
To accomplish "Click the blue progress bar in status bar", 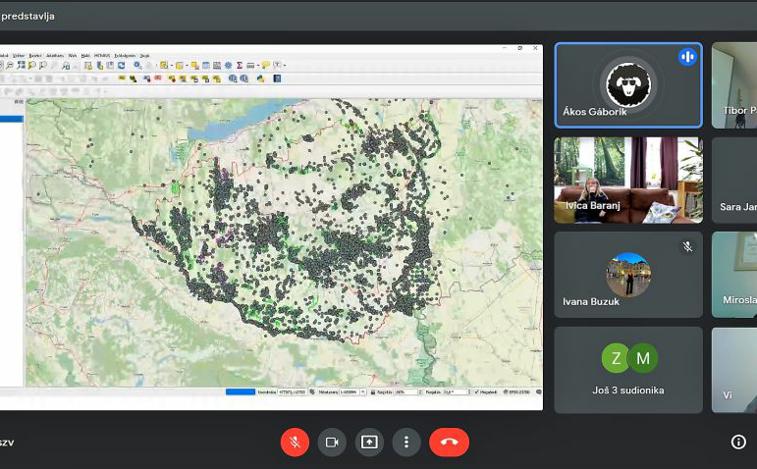I will tap(240, 392).
